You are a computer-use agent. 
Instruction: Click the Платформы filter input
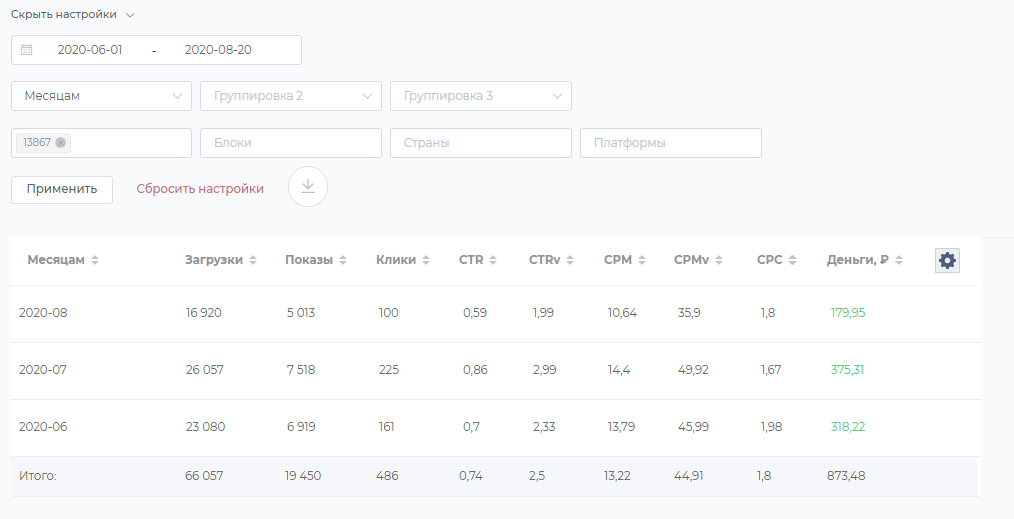coord(671,143)
